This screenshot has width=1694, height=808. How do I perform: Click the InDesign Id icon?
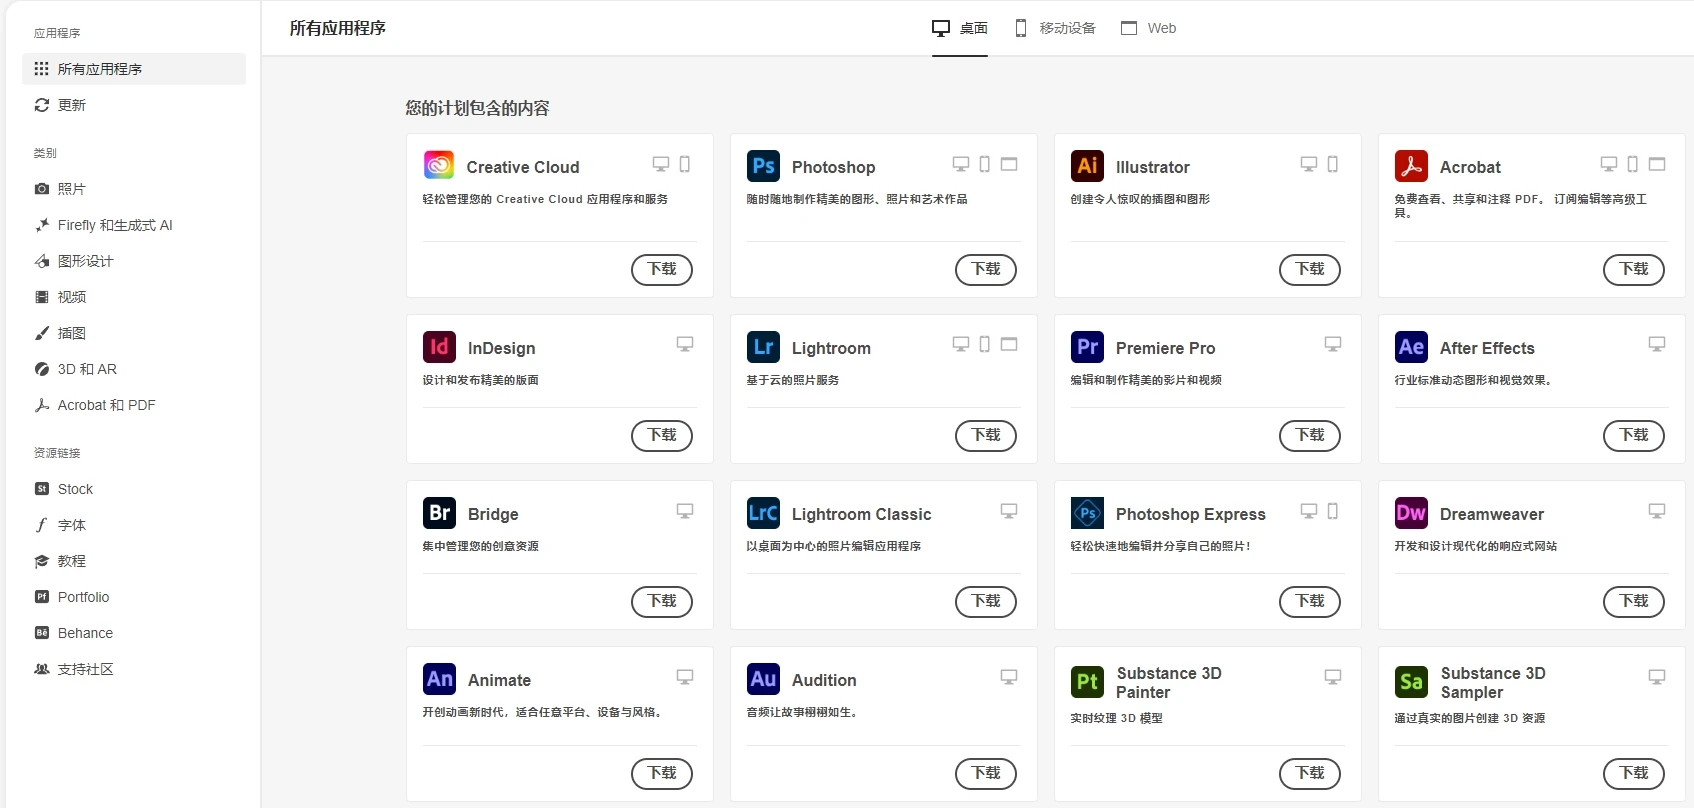(x=439, y=346)
